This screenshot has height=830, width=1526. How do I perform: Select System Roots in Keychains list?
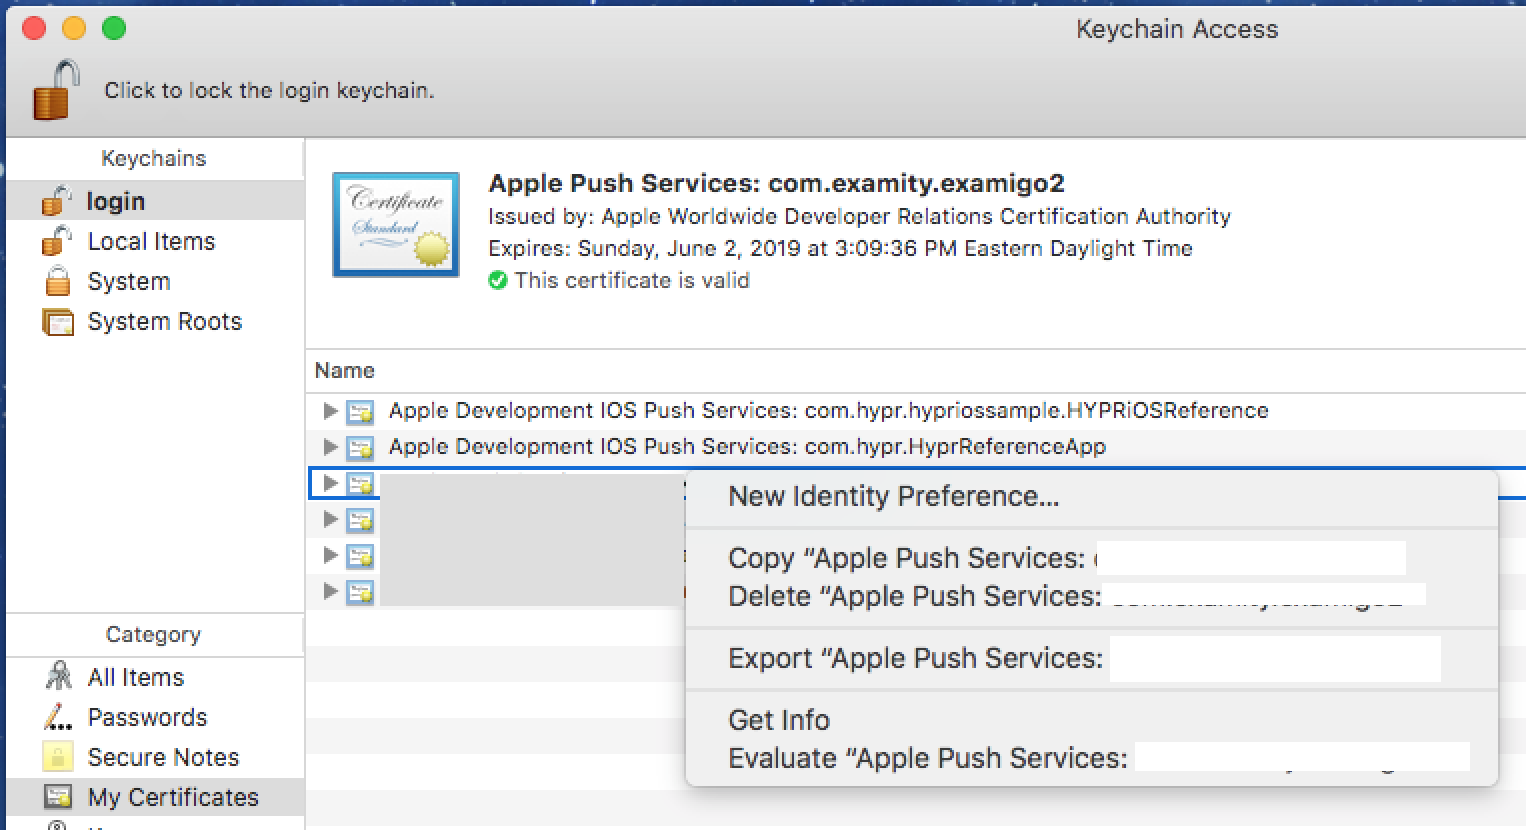tap(165, 321)
